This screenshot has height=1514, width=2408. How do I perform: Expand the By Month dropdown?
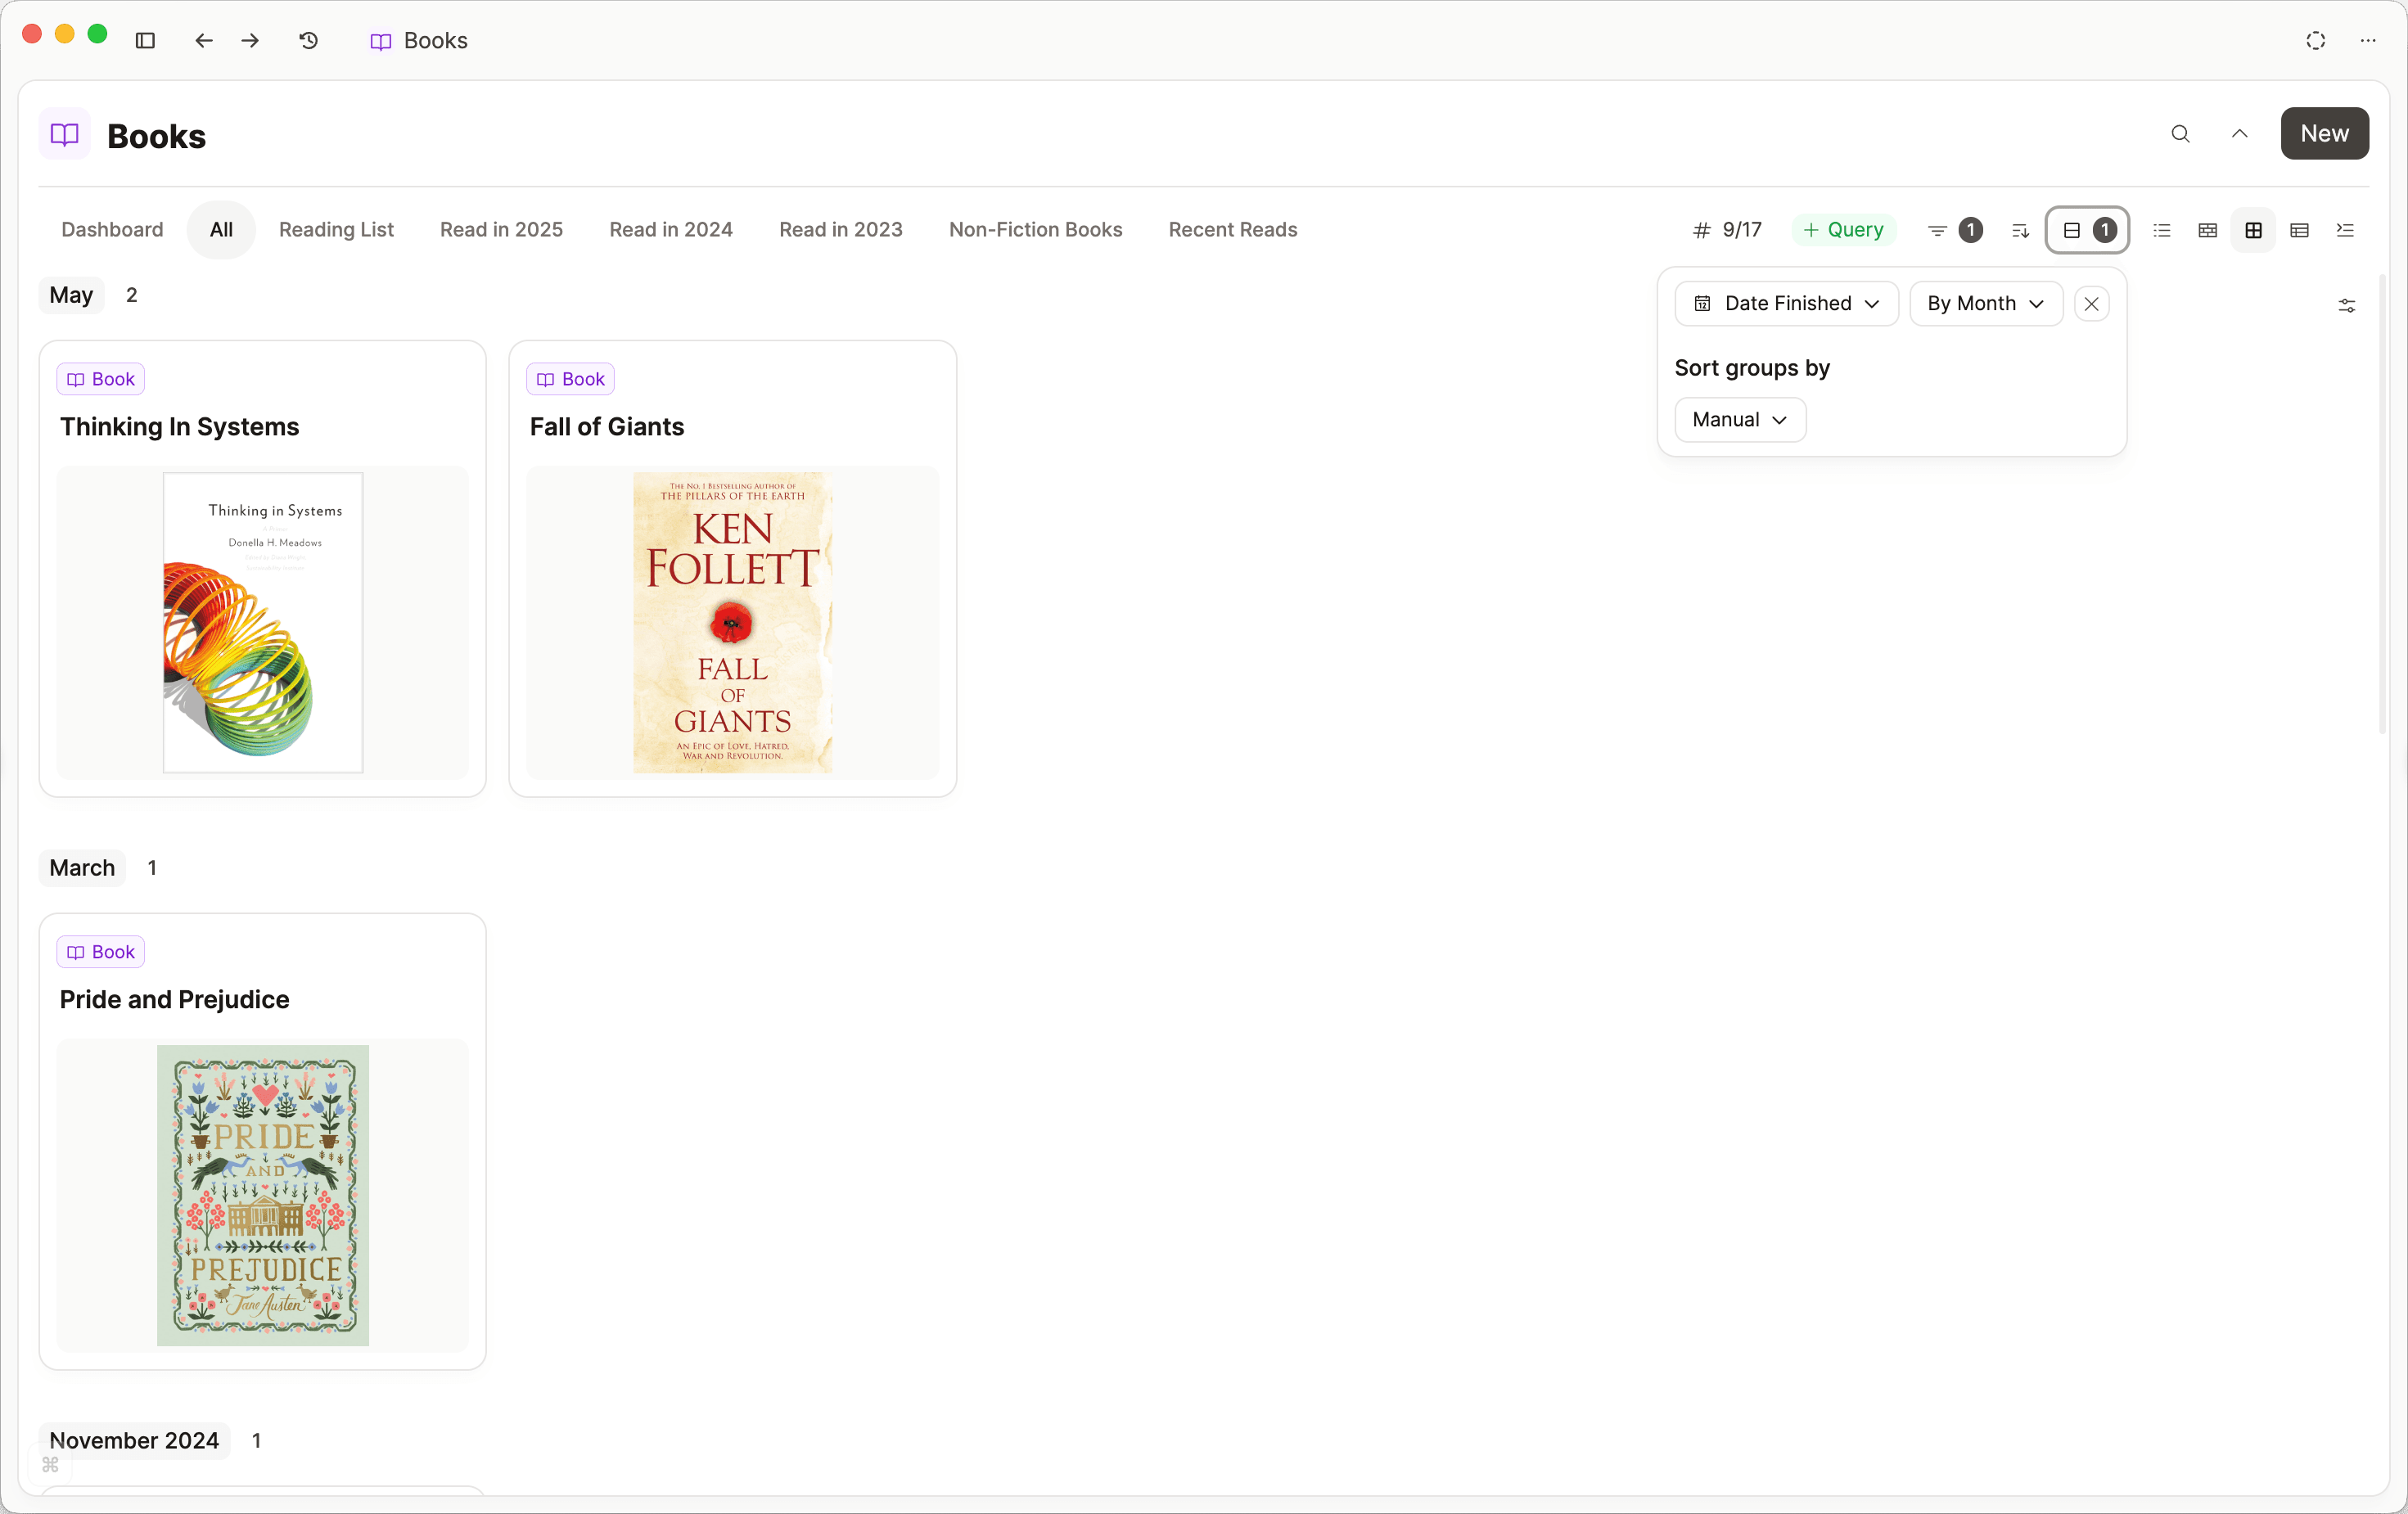click(x=1985, y=303)
